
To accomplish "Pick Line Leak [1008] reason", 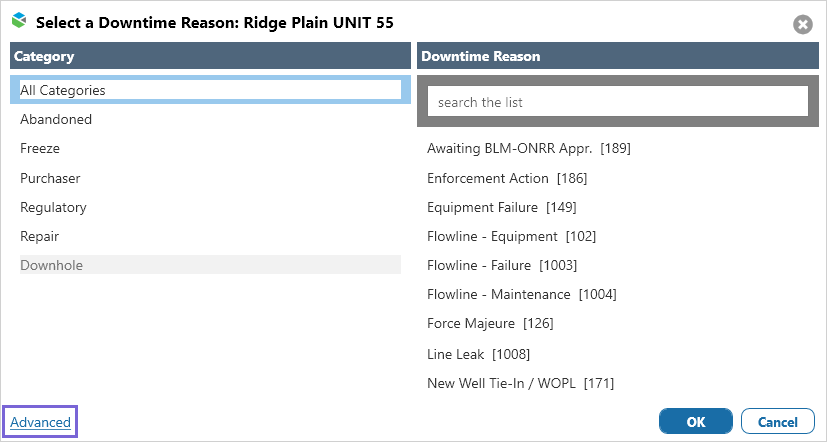I will click(x=478, y=353).
